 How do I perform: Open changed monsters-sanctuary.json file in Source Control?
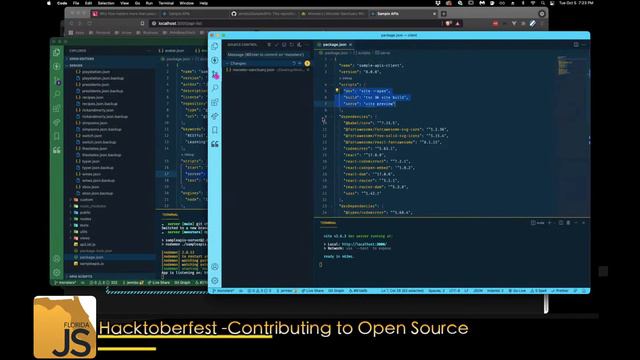tap(267, 70)
